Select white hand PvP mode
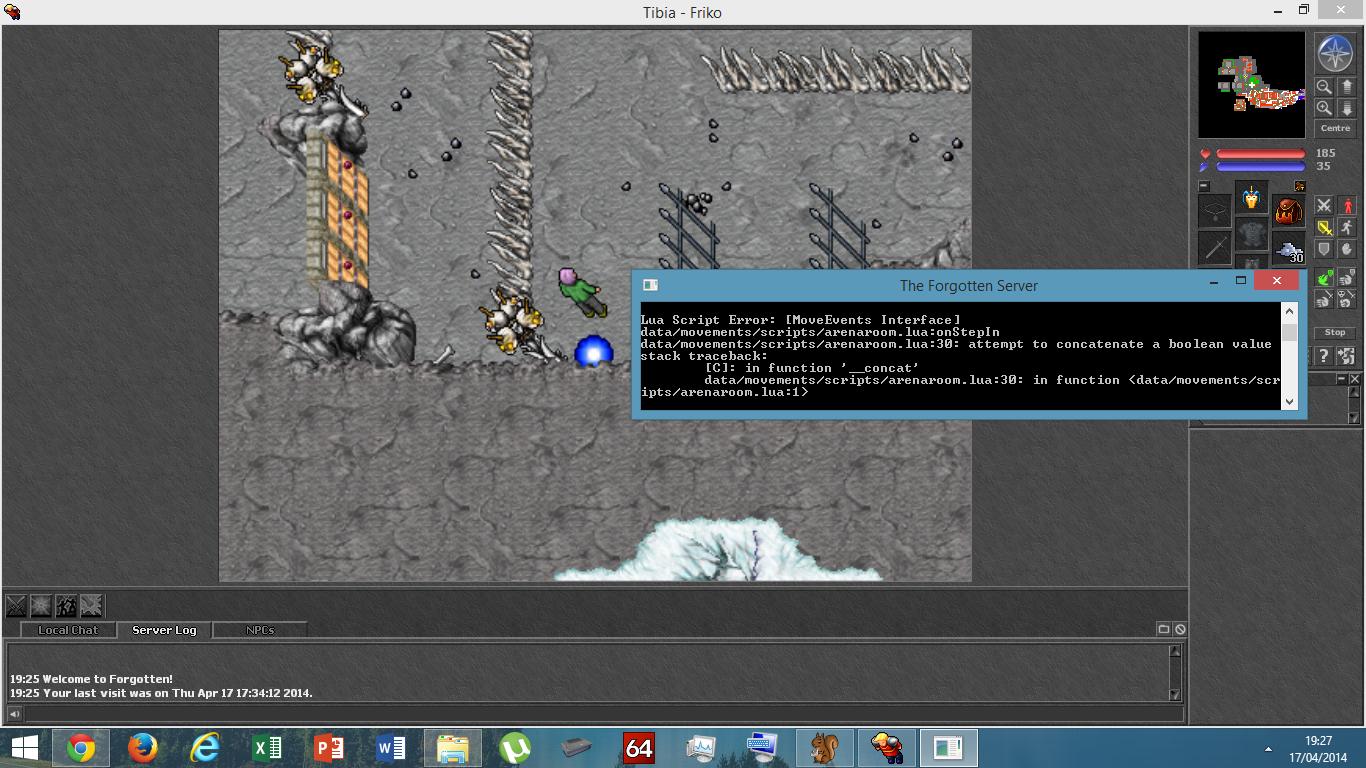The height and width of the screenshot is (768, 1366). pyautogui.click(x=1347, y=277)
